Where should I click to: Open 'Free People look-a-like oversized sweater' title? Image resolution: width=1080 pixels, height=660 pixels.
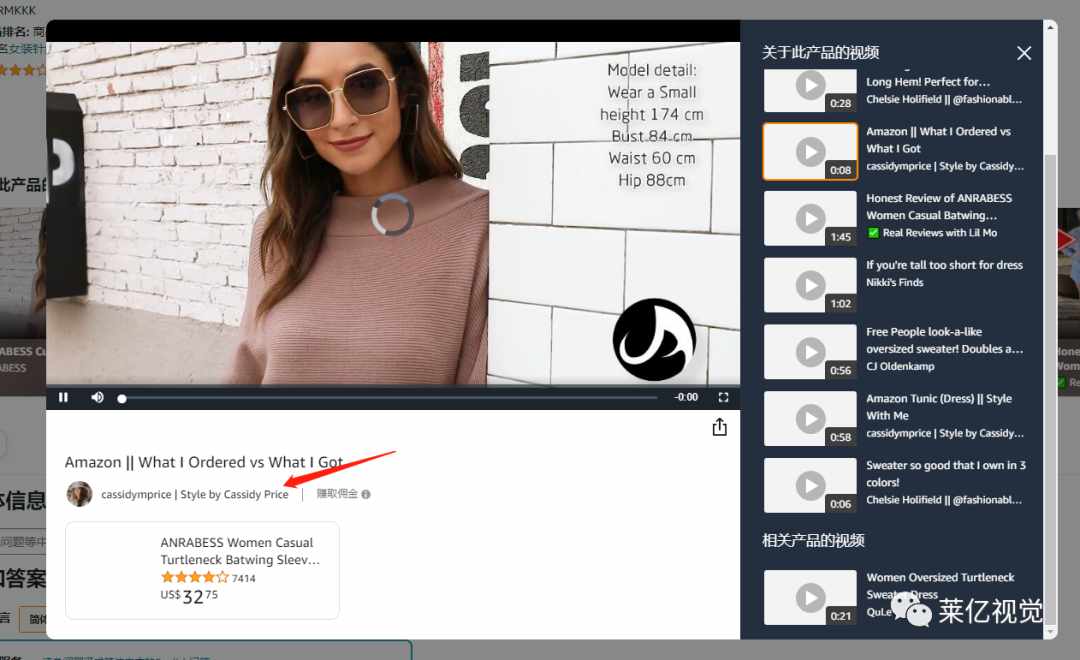944,340
